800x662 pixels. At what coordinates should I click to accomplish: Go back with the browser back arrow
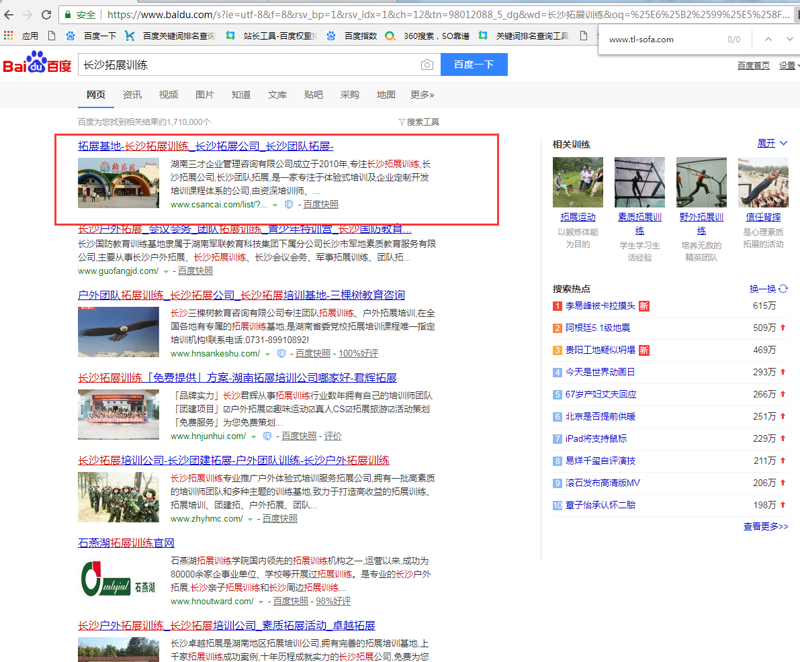click(8, 15)
